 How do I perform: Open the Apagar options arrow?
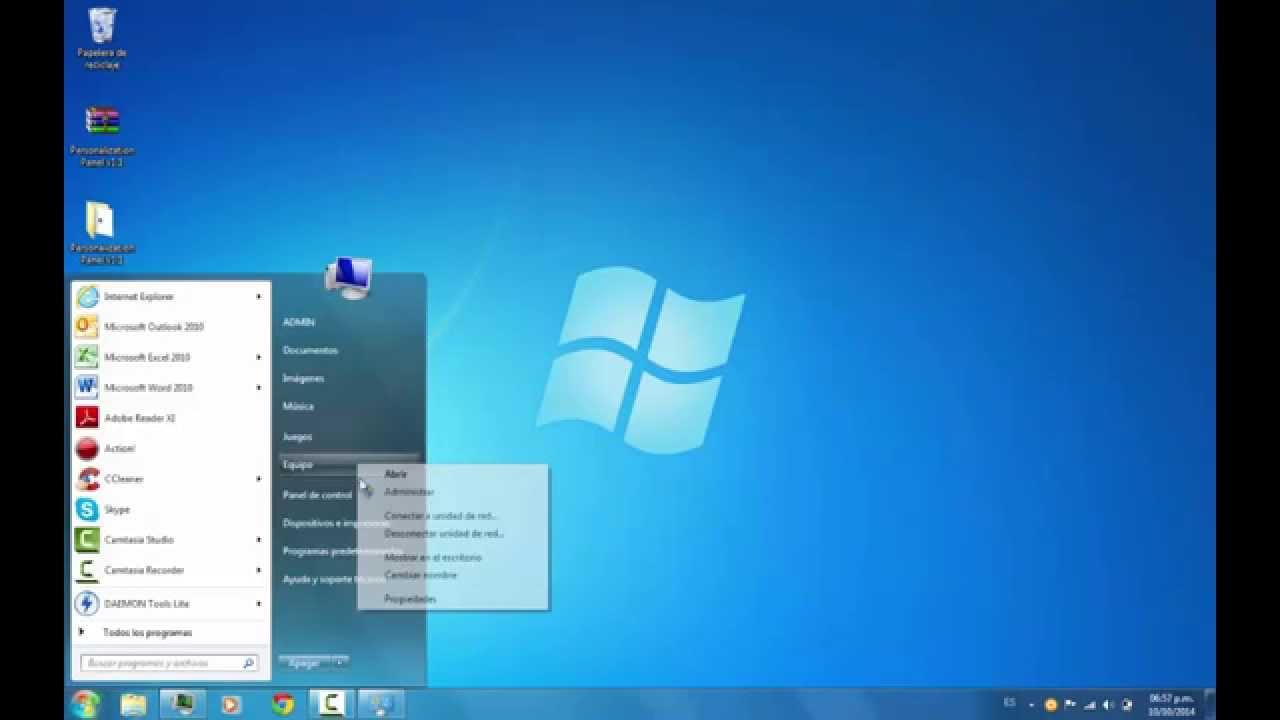[x=340, y=662]
